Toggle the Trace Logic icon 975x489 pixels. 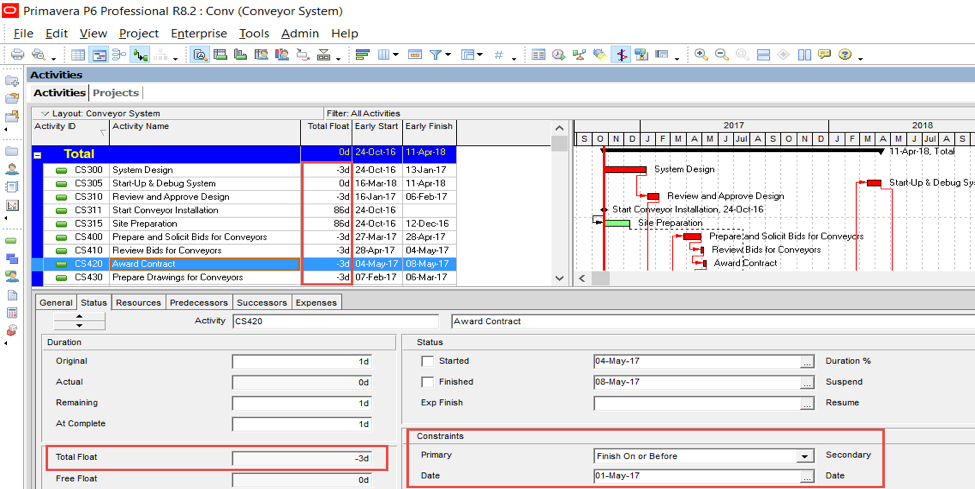pos(140,55)
